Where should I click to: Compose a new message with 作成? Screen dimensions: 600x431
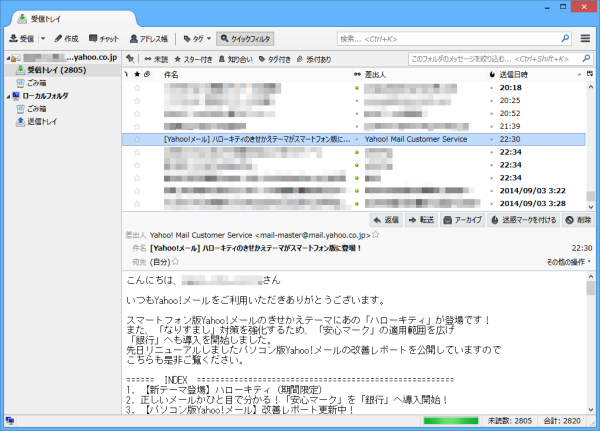coord(66,39)
